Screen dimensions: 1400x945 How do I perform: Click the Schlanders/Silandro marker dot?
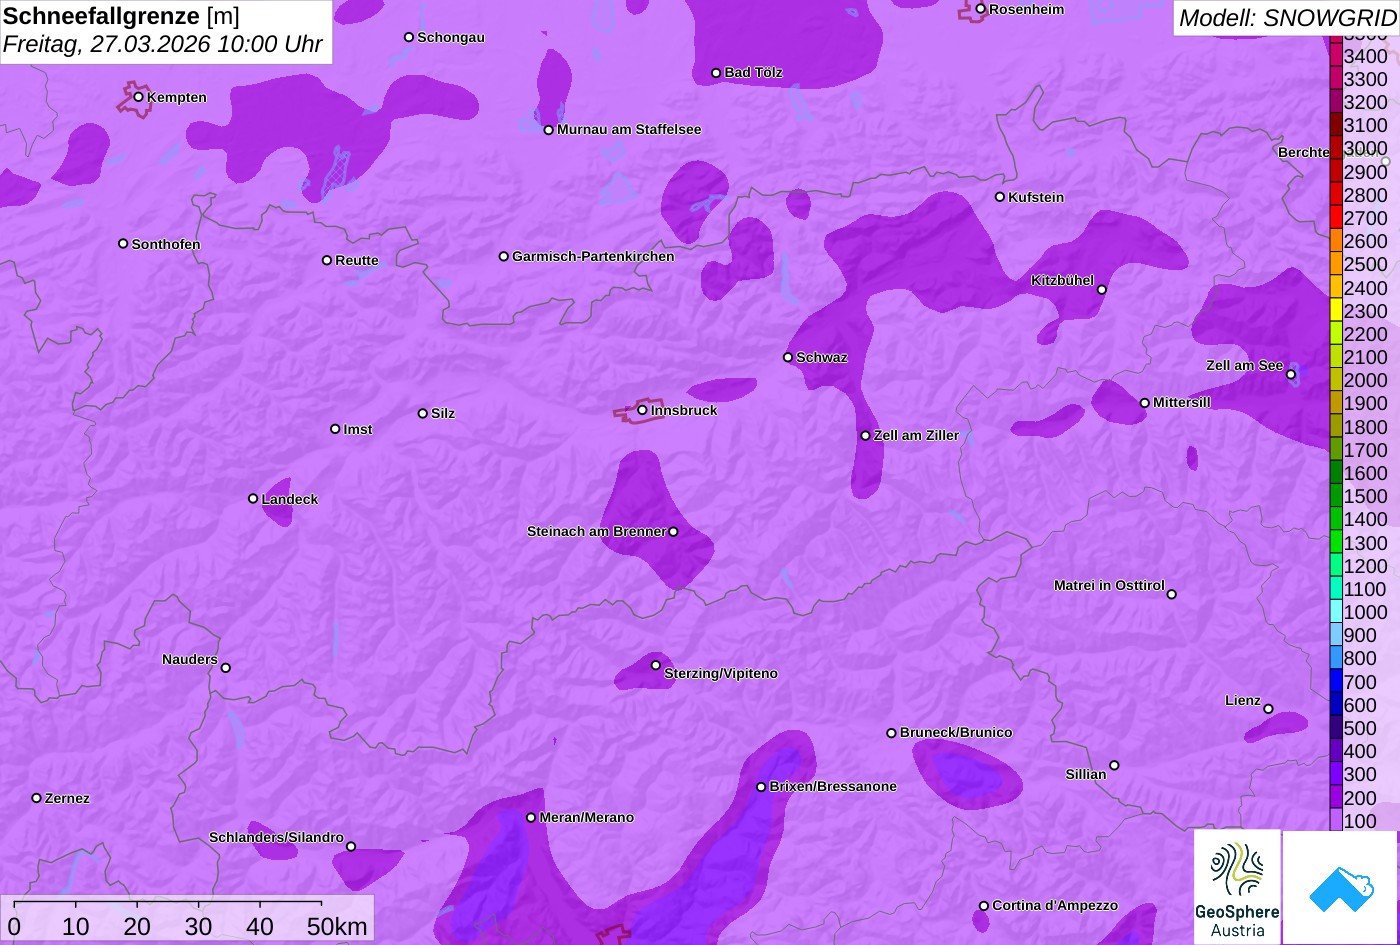click(x=351, y=847)
